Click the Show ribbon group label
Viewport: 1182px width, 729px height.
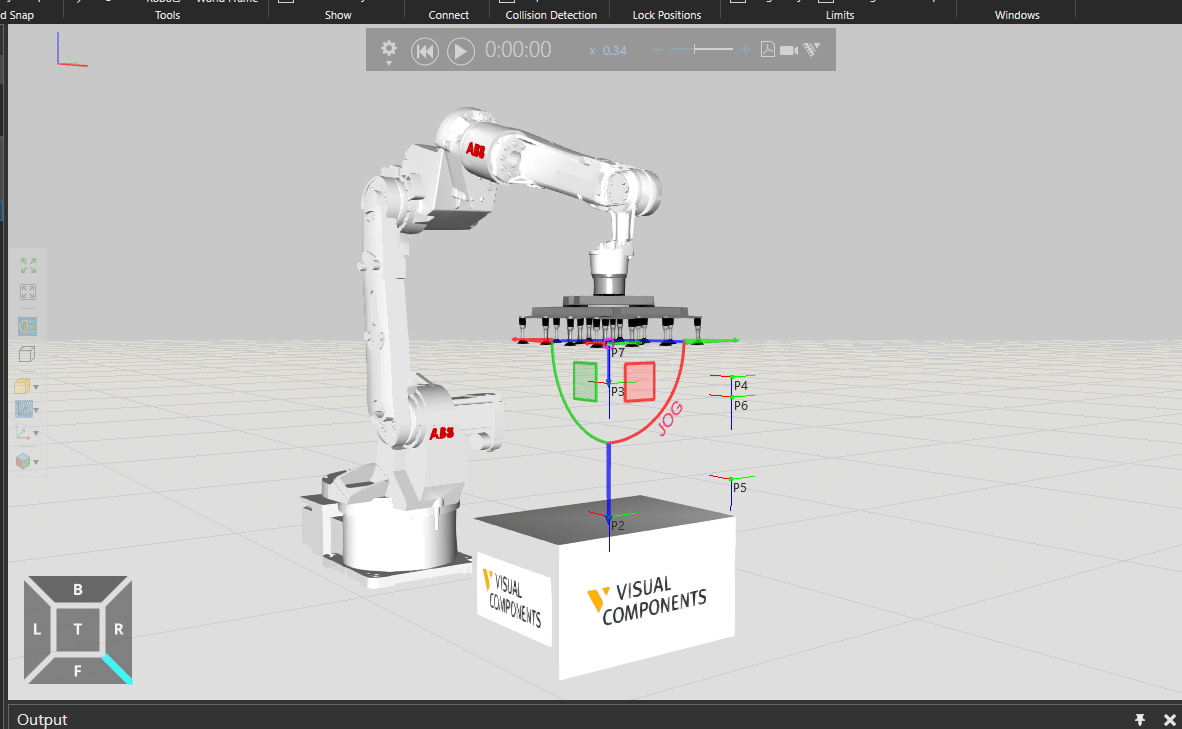338,15
